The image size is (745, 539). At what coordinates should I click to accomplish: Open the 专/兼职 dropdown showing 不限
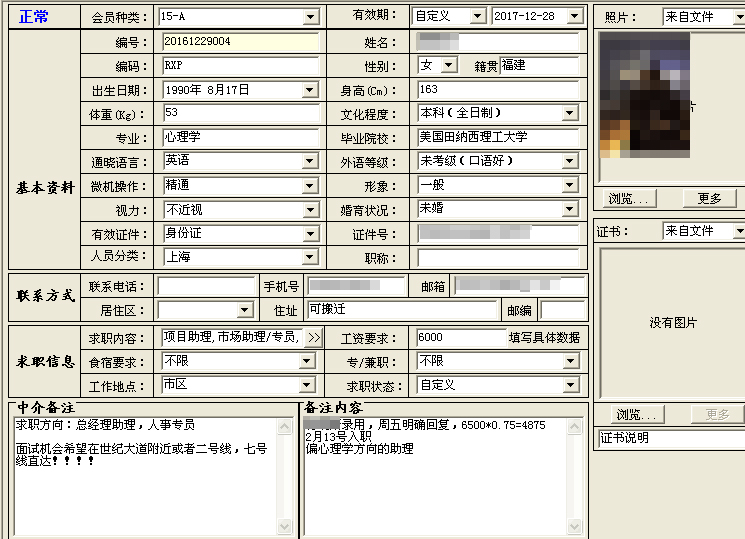[x=570, y=362]
